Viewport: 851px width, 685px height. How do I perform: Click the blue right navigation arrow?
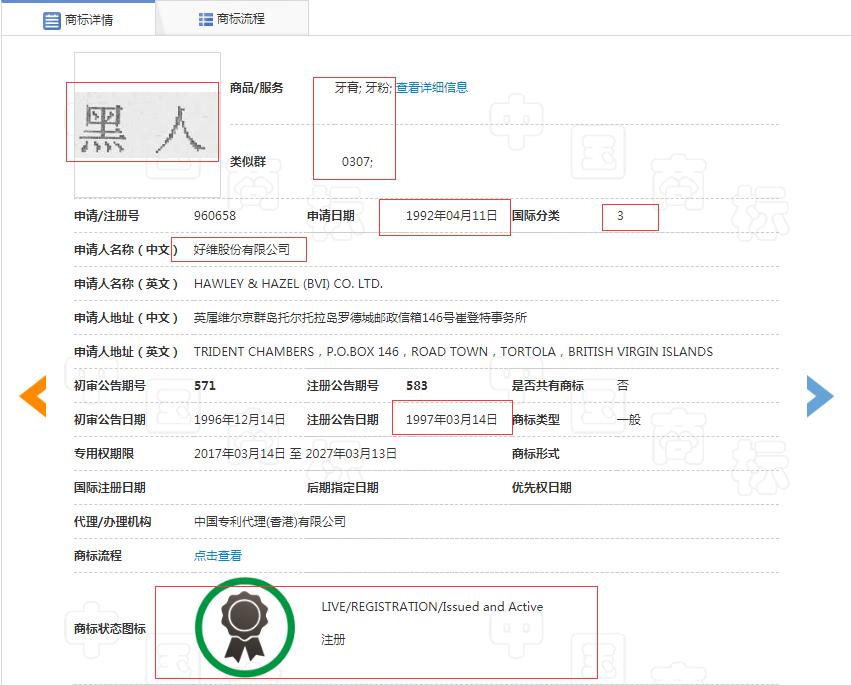820,396
